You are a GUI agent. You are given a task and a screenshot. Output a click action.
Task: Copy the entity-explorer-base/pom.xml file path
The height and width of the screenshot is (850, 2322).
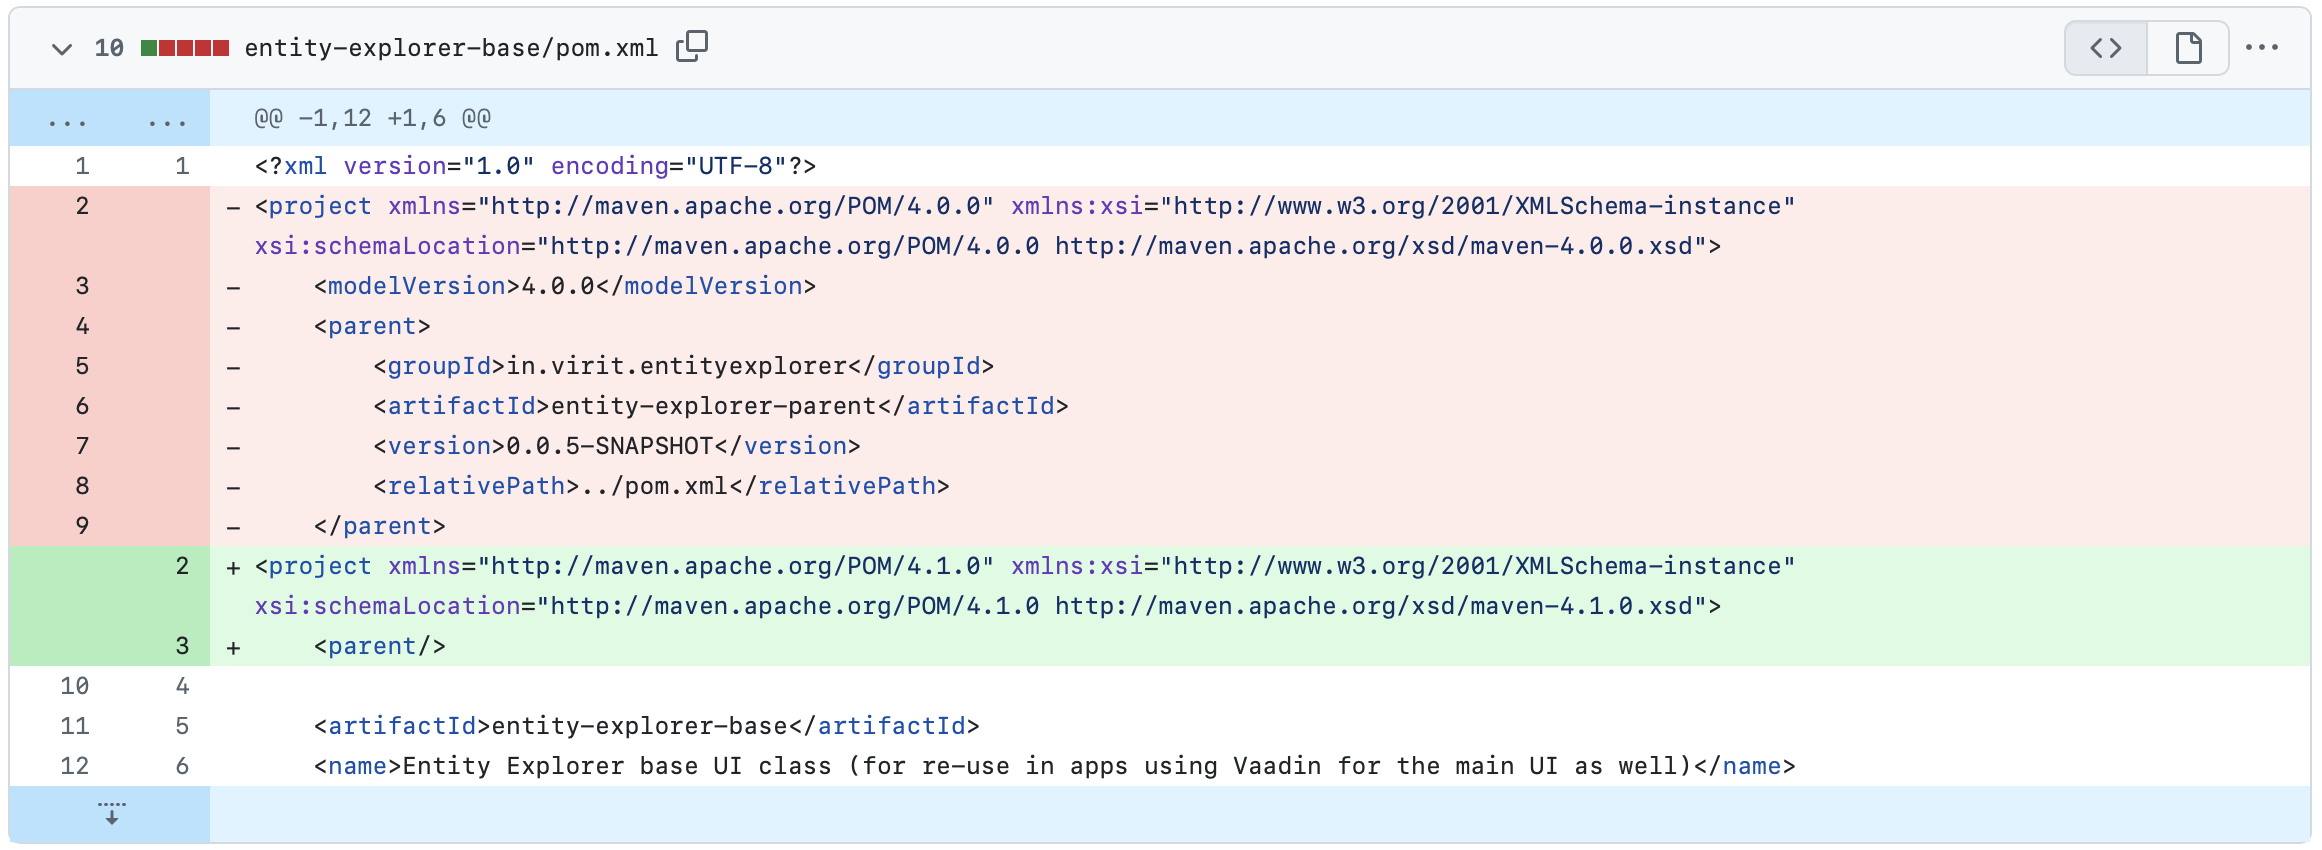(692, 46)
